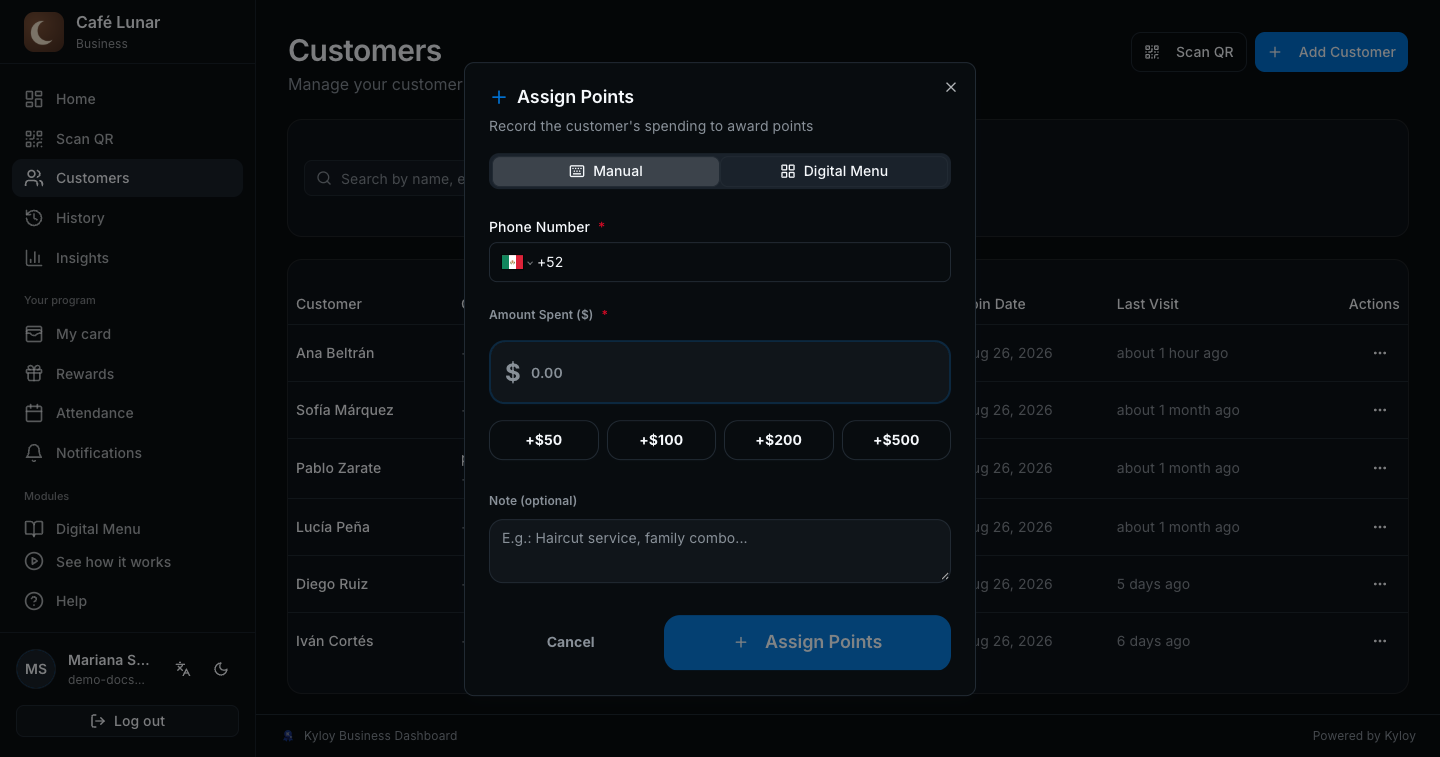Click the +$200 quick amount button
This screenshot has height=757, width=1440.
779,440
